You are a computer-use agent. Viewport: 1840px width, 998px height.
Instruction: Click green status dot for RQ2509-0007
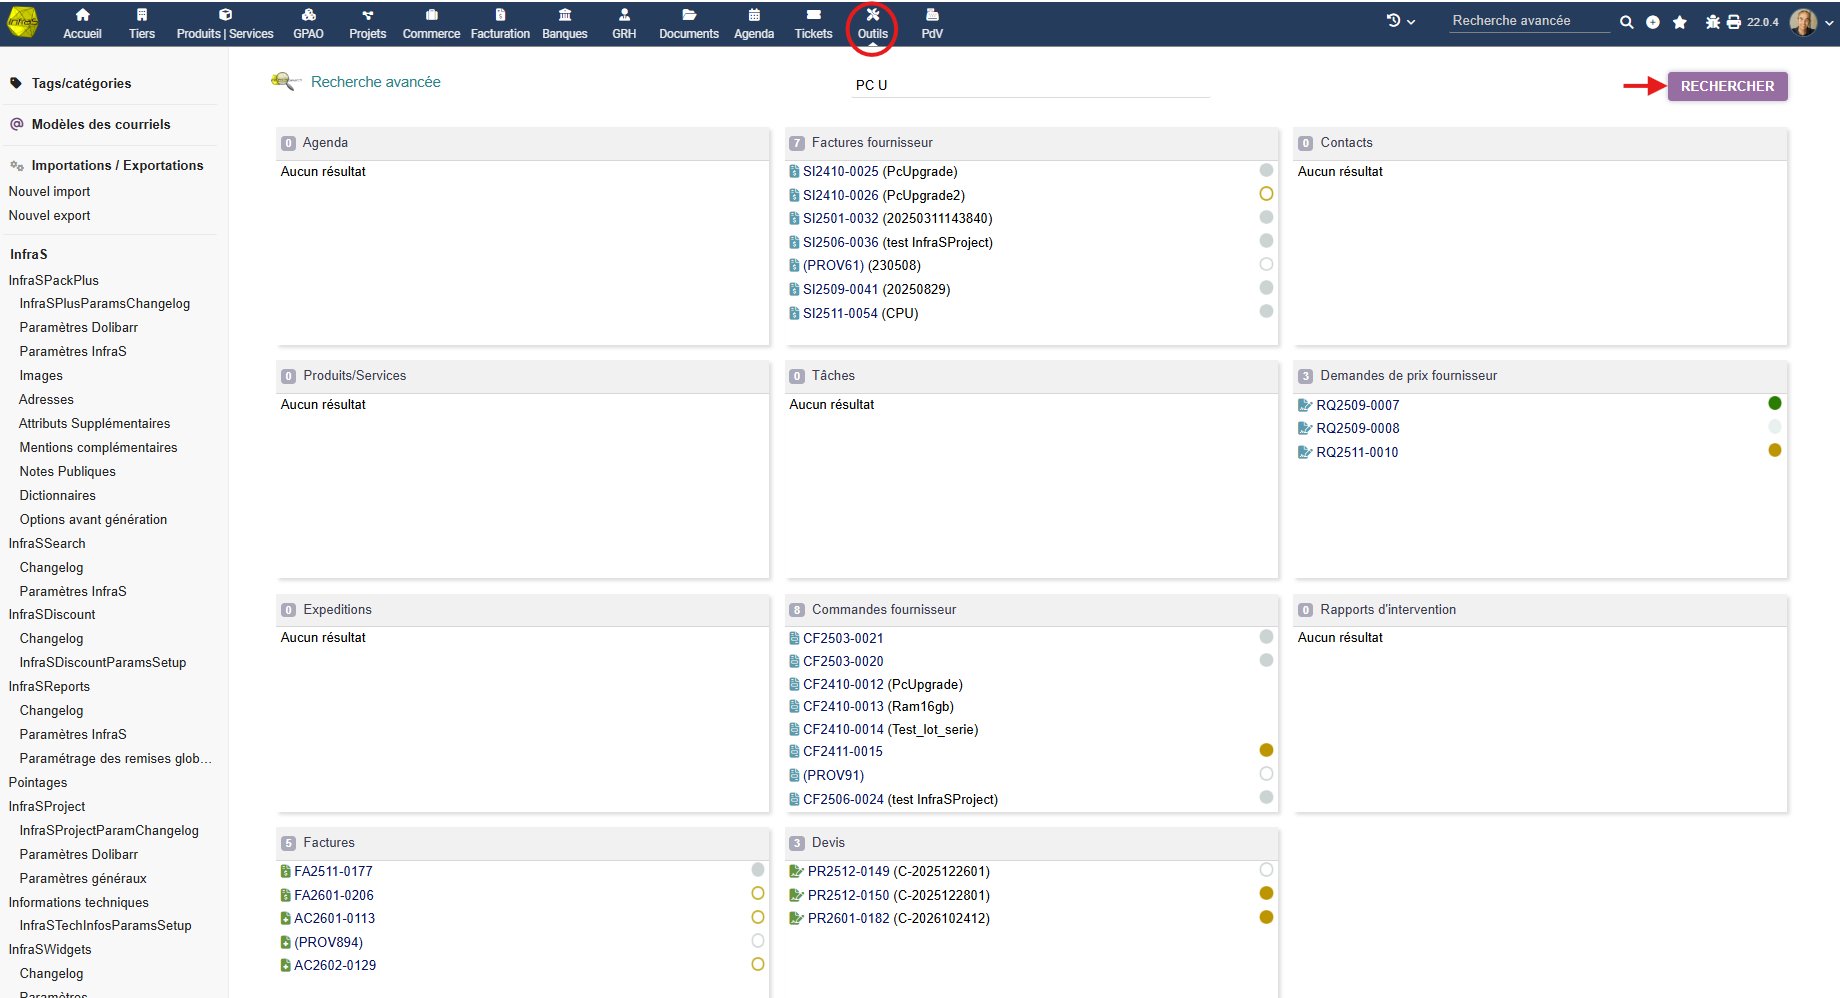1775,403
